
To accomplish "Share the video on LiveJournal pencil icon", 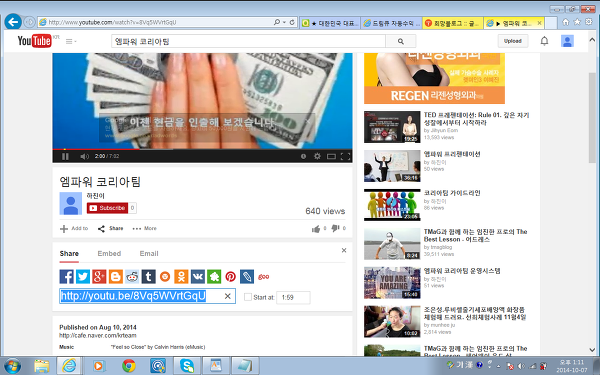I will point(247,276).
